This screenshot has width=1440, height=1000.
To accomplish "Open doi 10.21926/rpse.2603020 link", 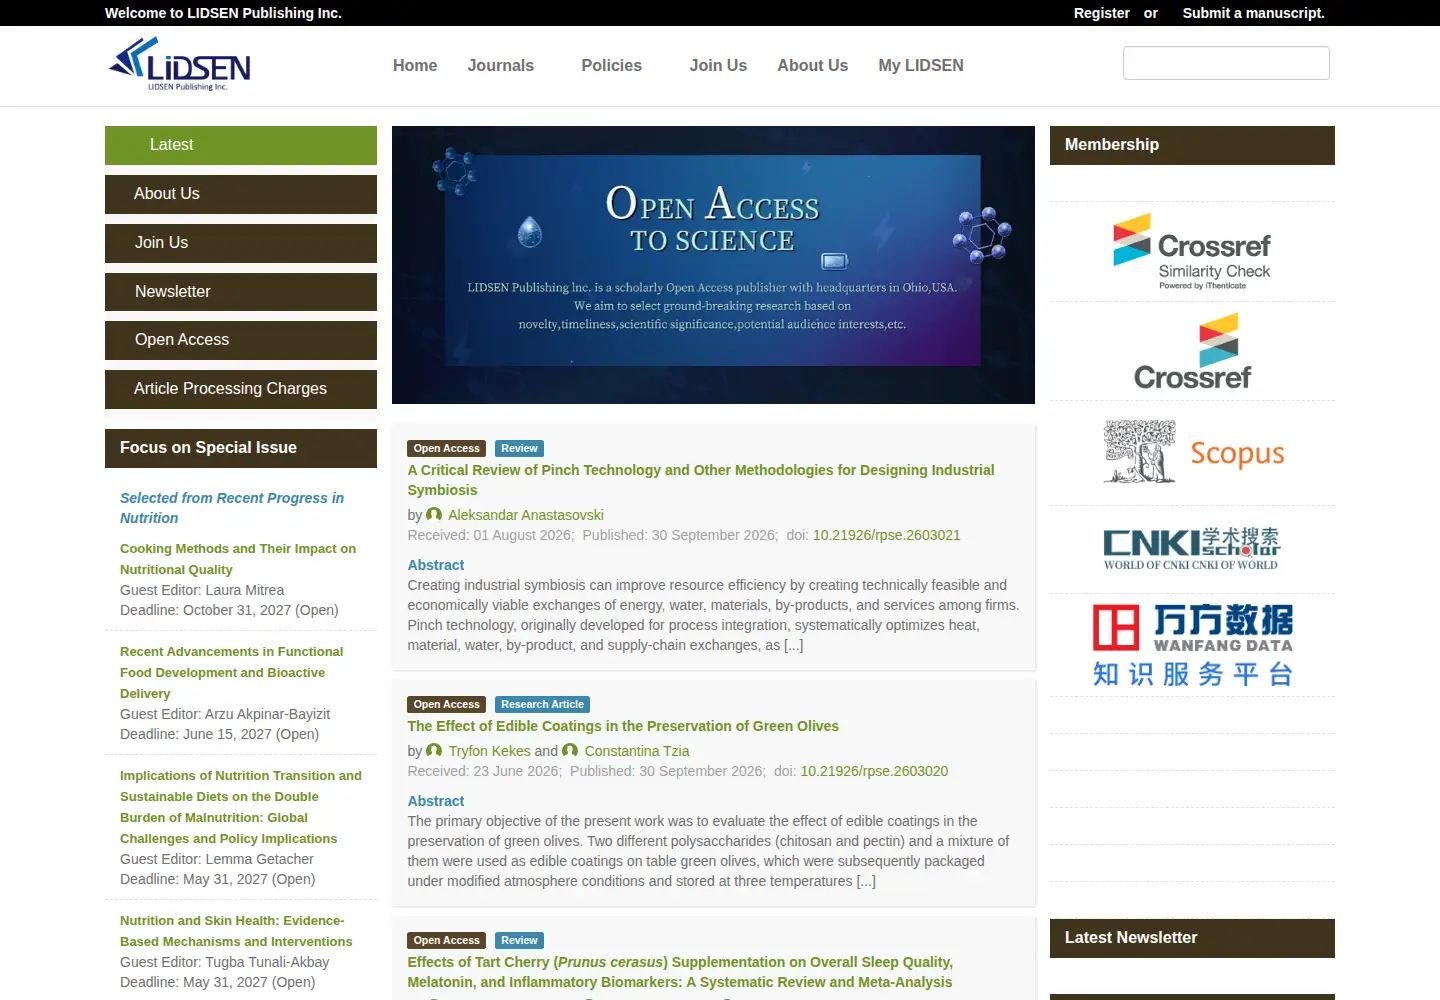I will point(874,771).
